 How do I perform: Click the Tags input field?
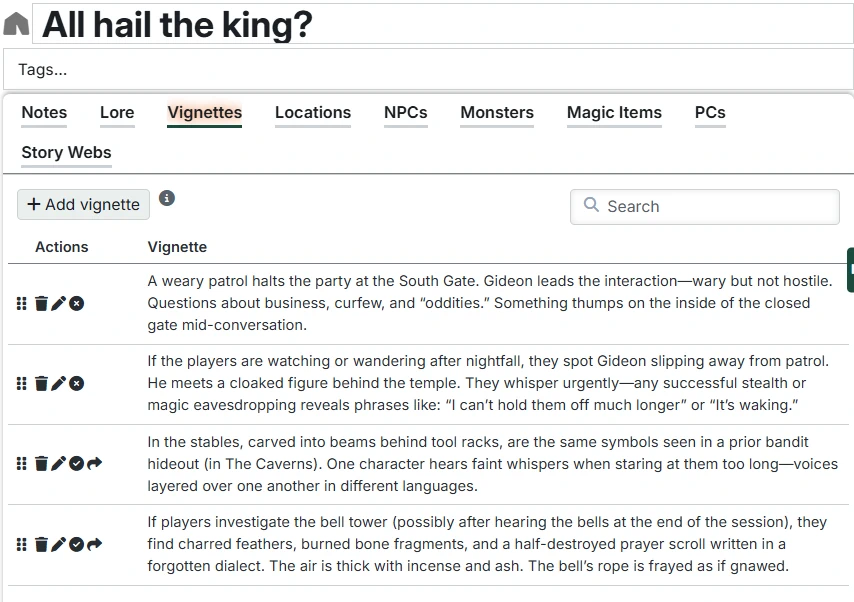tap(427, 70)
